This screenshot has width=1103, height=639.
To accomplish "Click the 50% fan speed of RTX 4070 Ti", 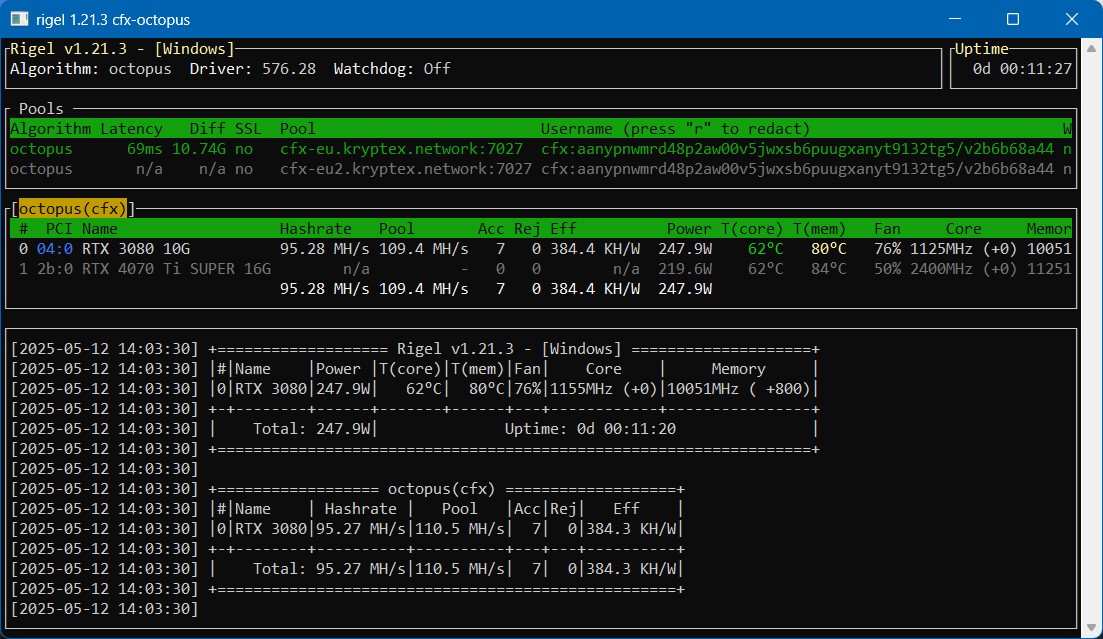I will 887,270.
